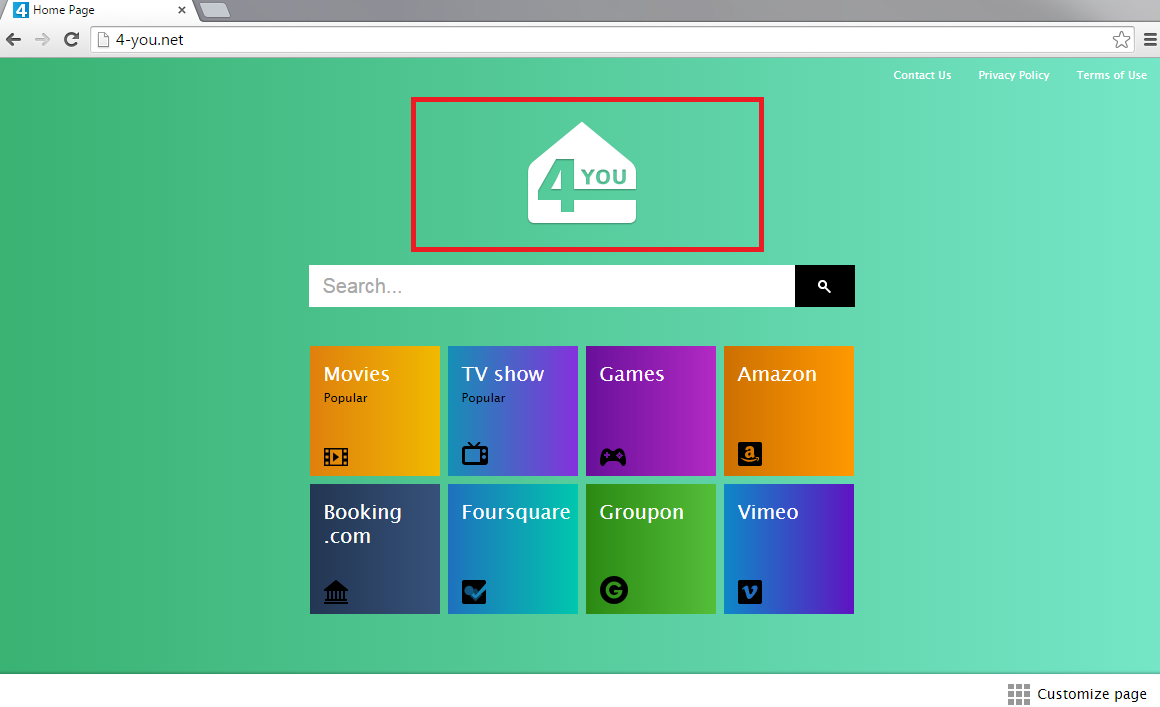Click the Foursquare checkmark icon
The image size is (1160, 707).
474,592
